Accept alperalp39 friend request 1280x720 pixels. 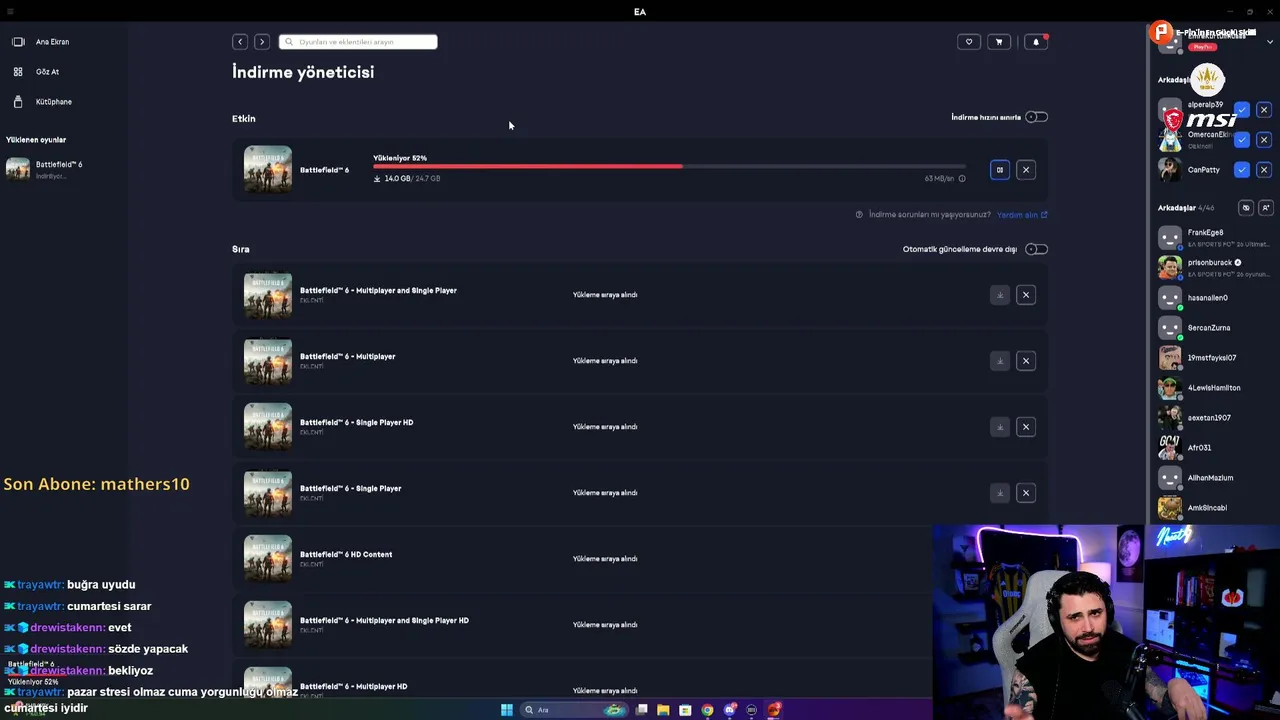pyautogui.click(x=1242, y=110)
